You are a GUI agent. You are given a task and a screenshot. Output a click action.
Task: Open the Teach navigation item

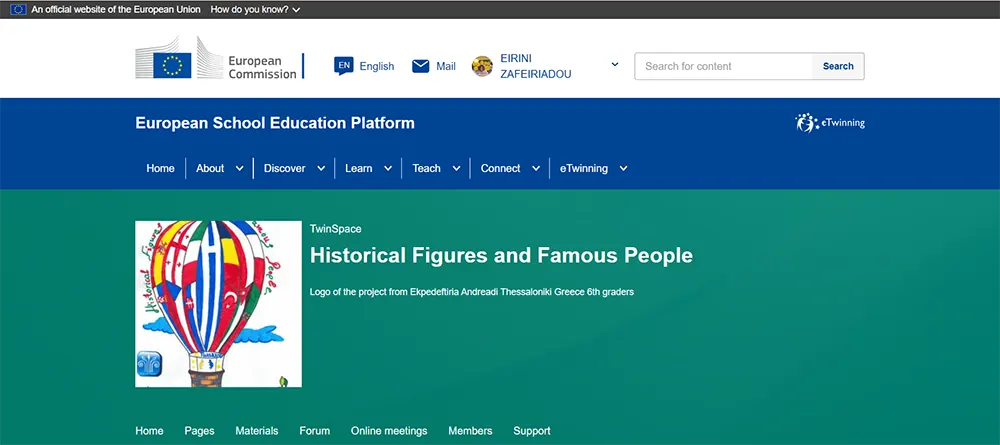[x=427, y=168]
